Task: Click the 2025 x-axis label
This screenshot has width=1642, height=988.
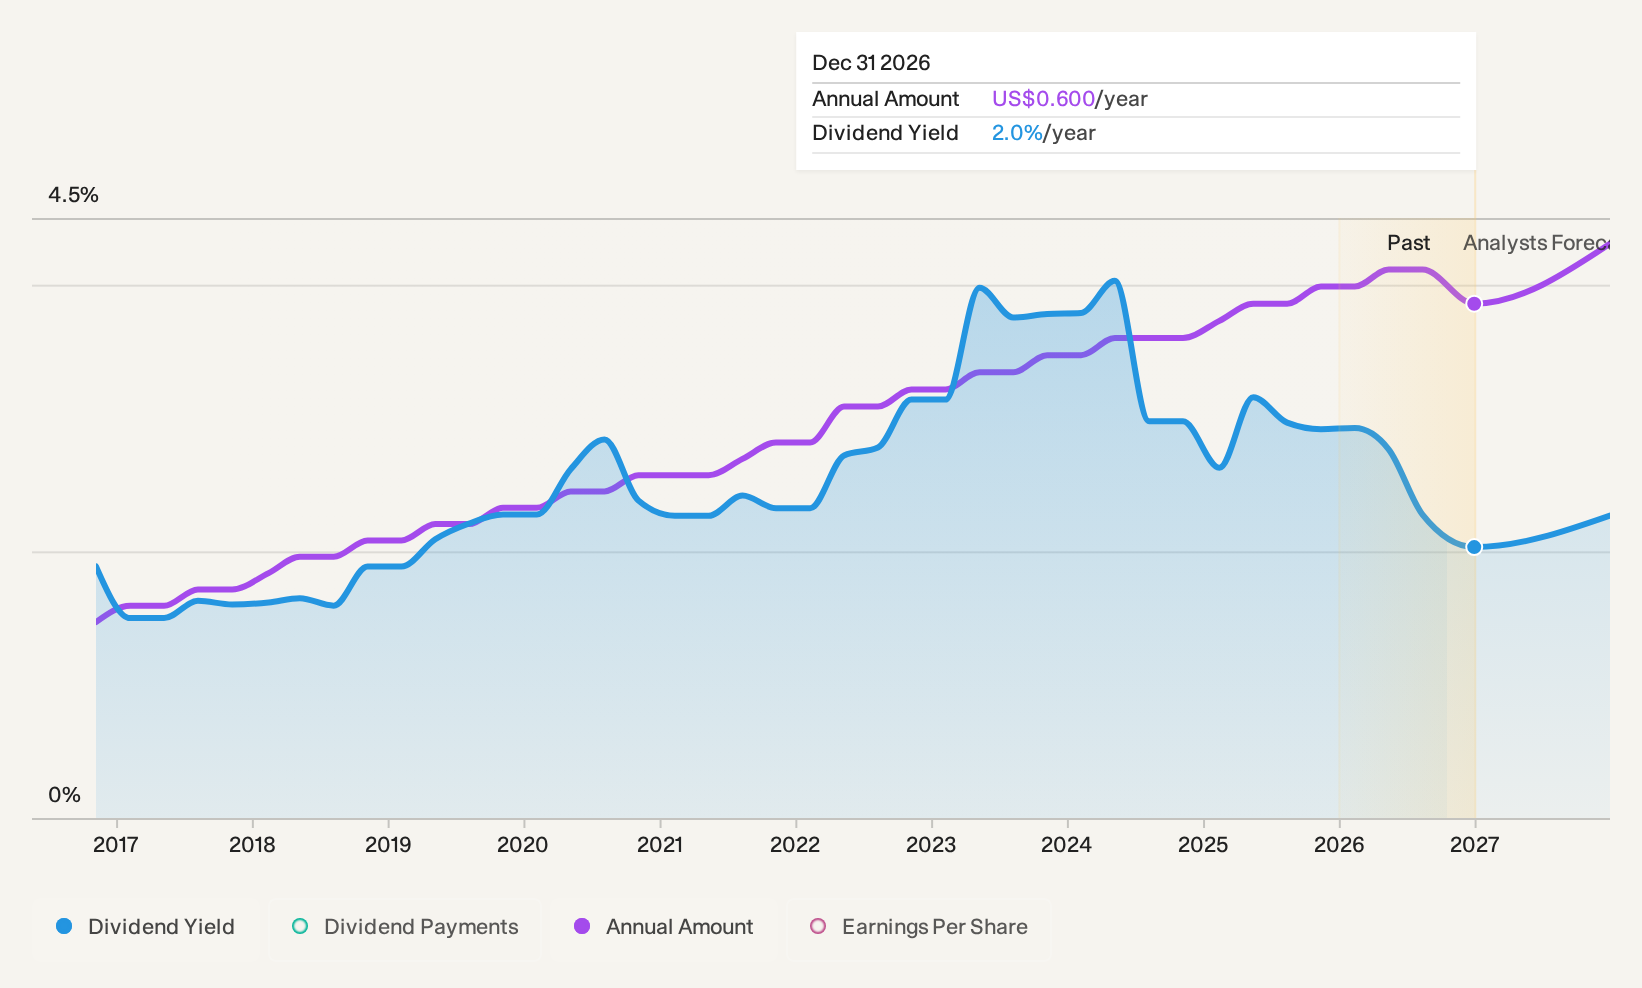Action: point(1203,845)
